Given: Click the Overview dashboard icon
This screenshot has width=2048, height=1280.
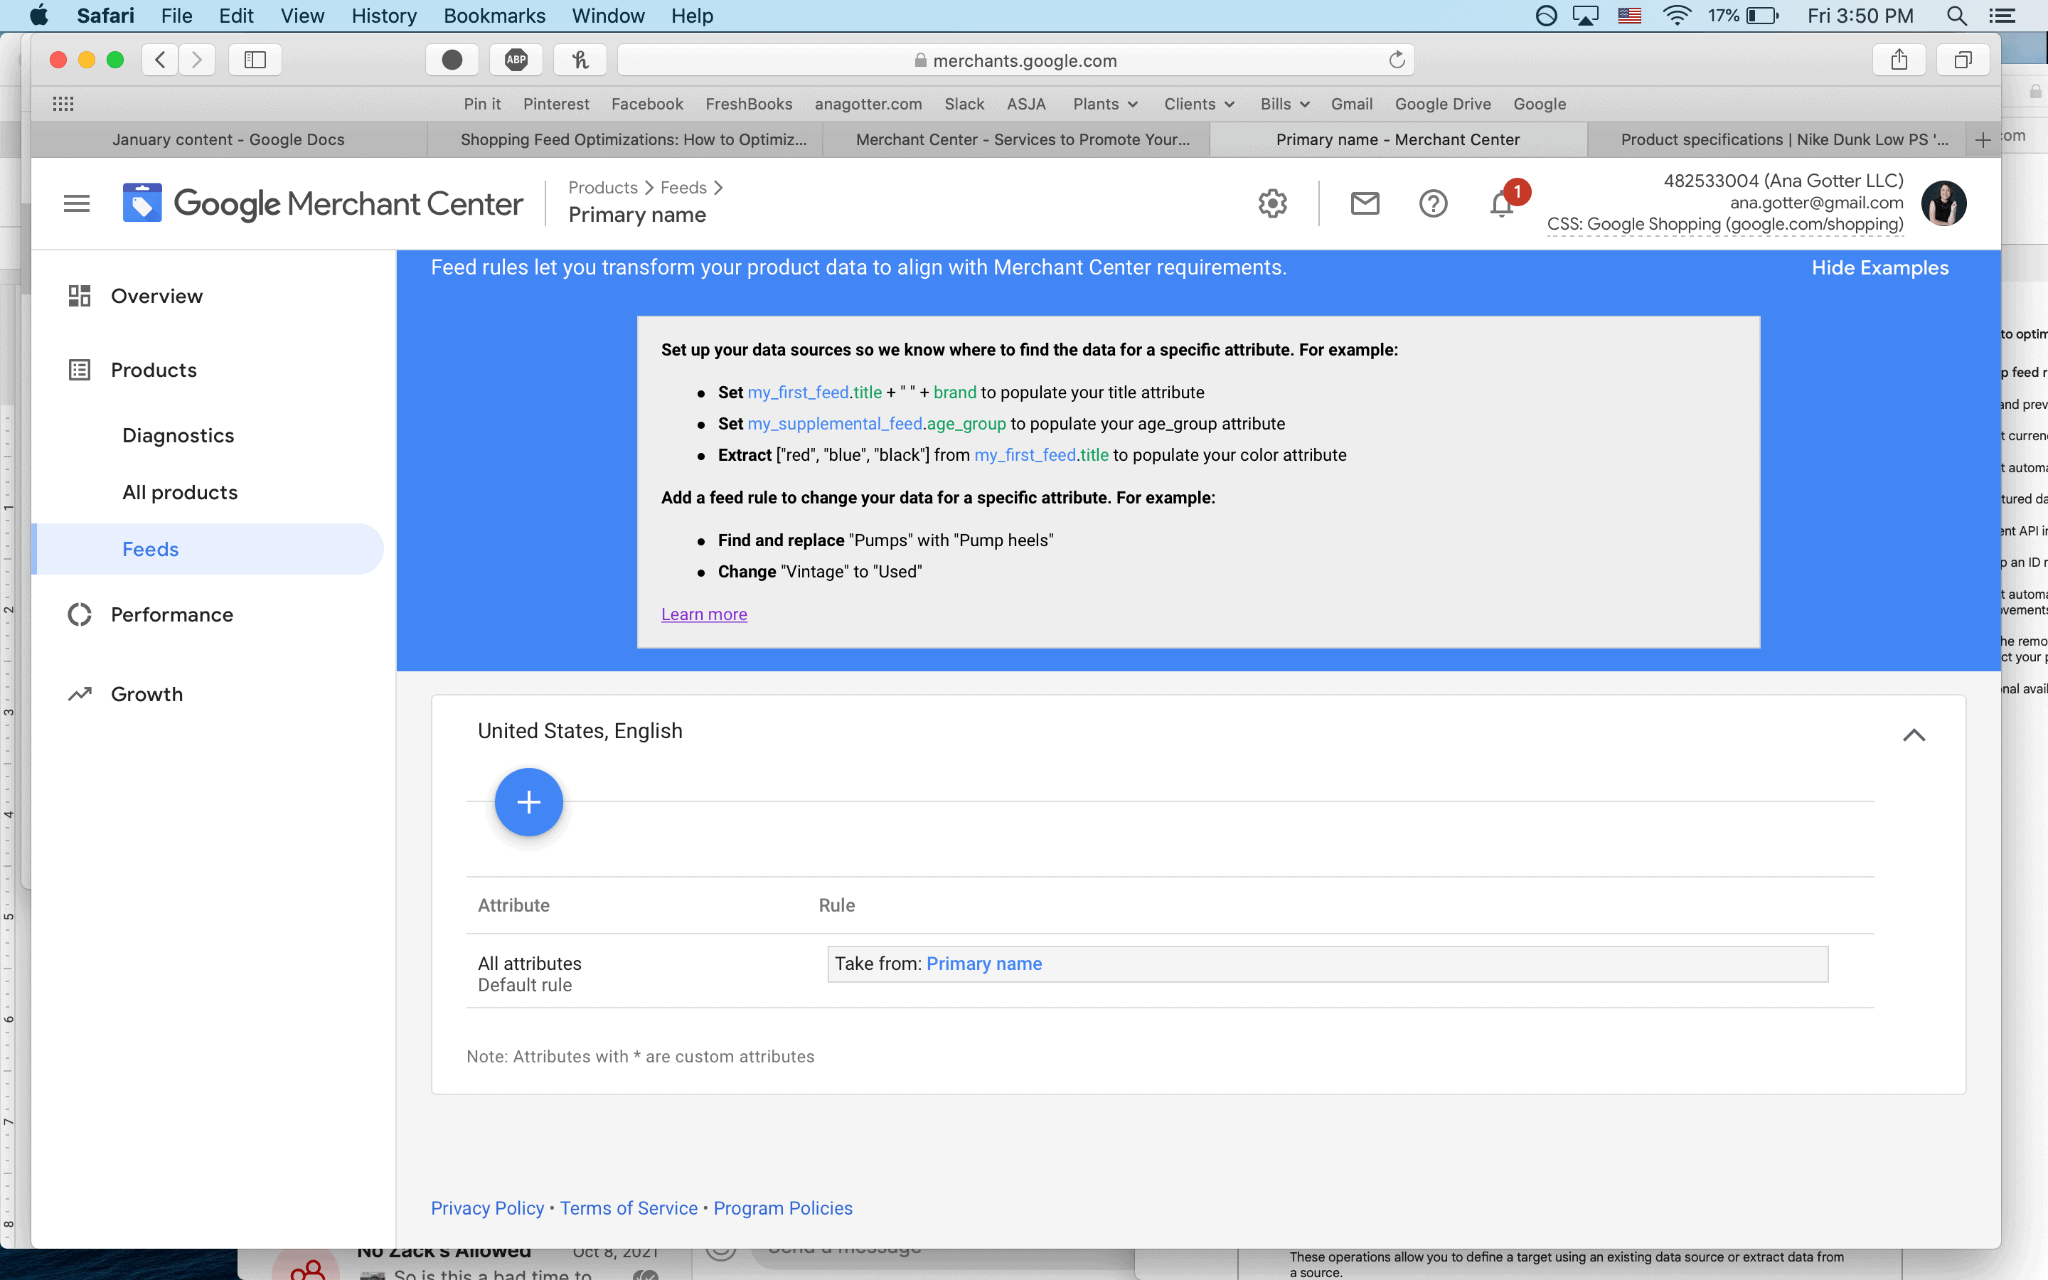Looking at the screenshot, I should [x=79, y=296].
